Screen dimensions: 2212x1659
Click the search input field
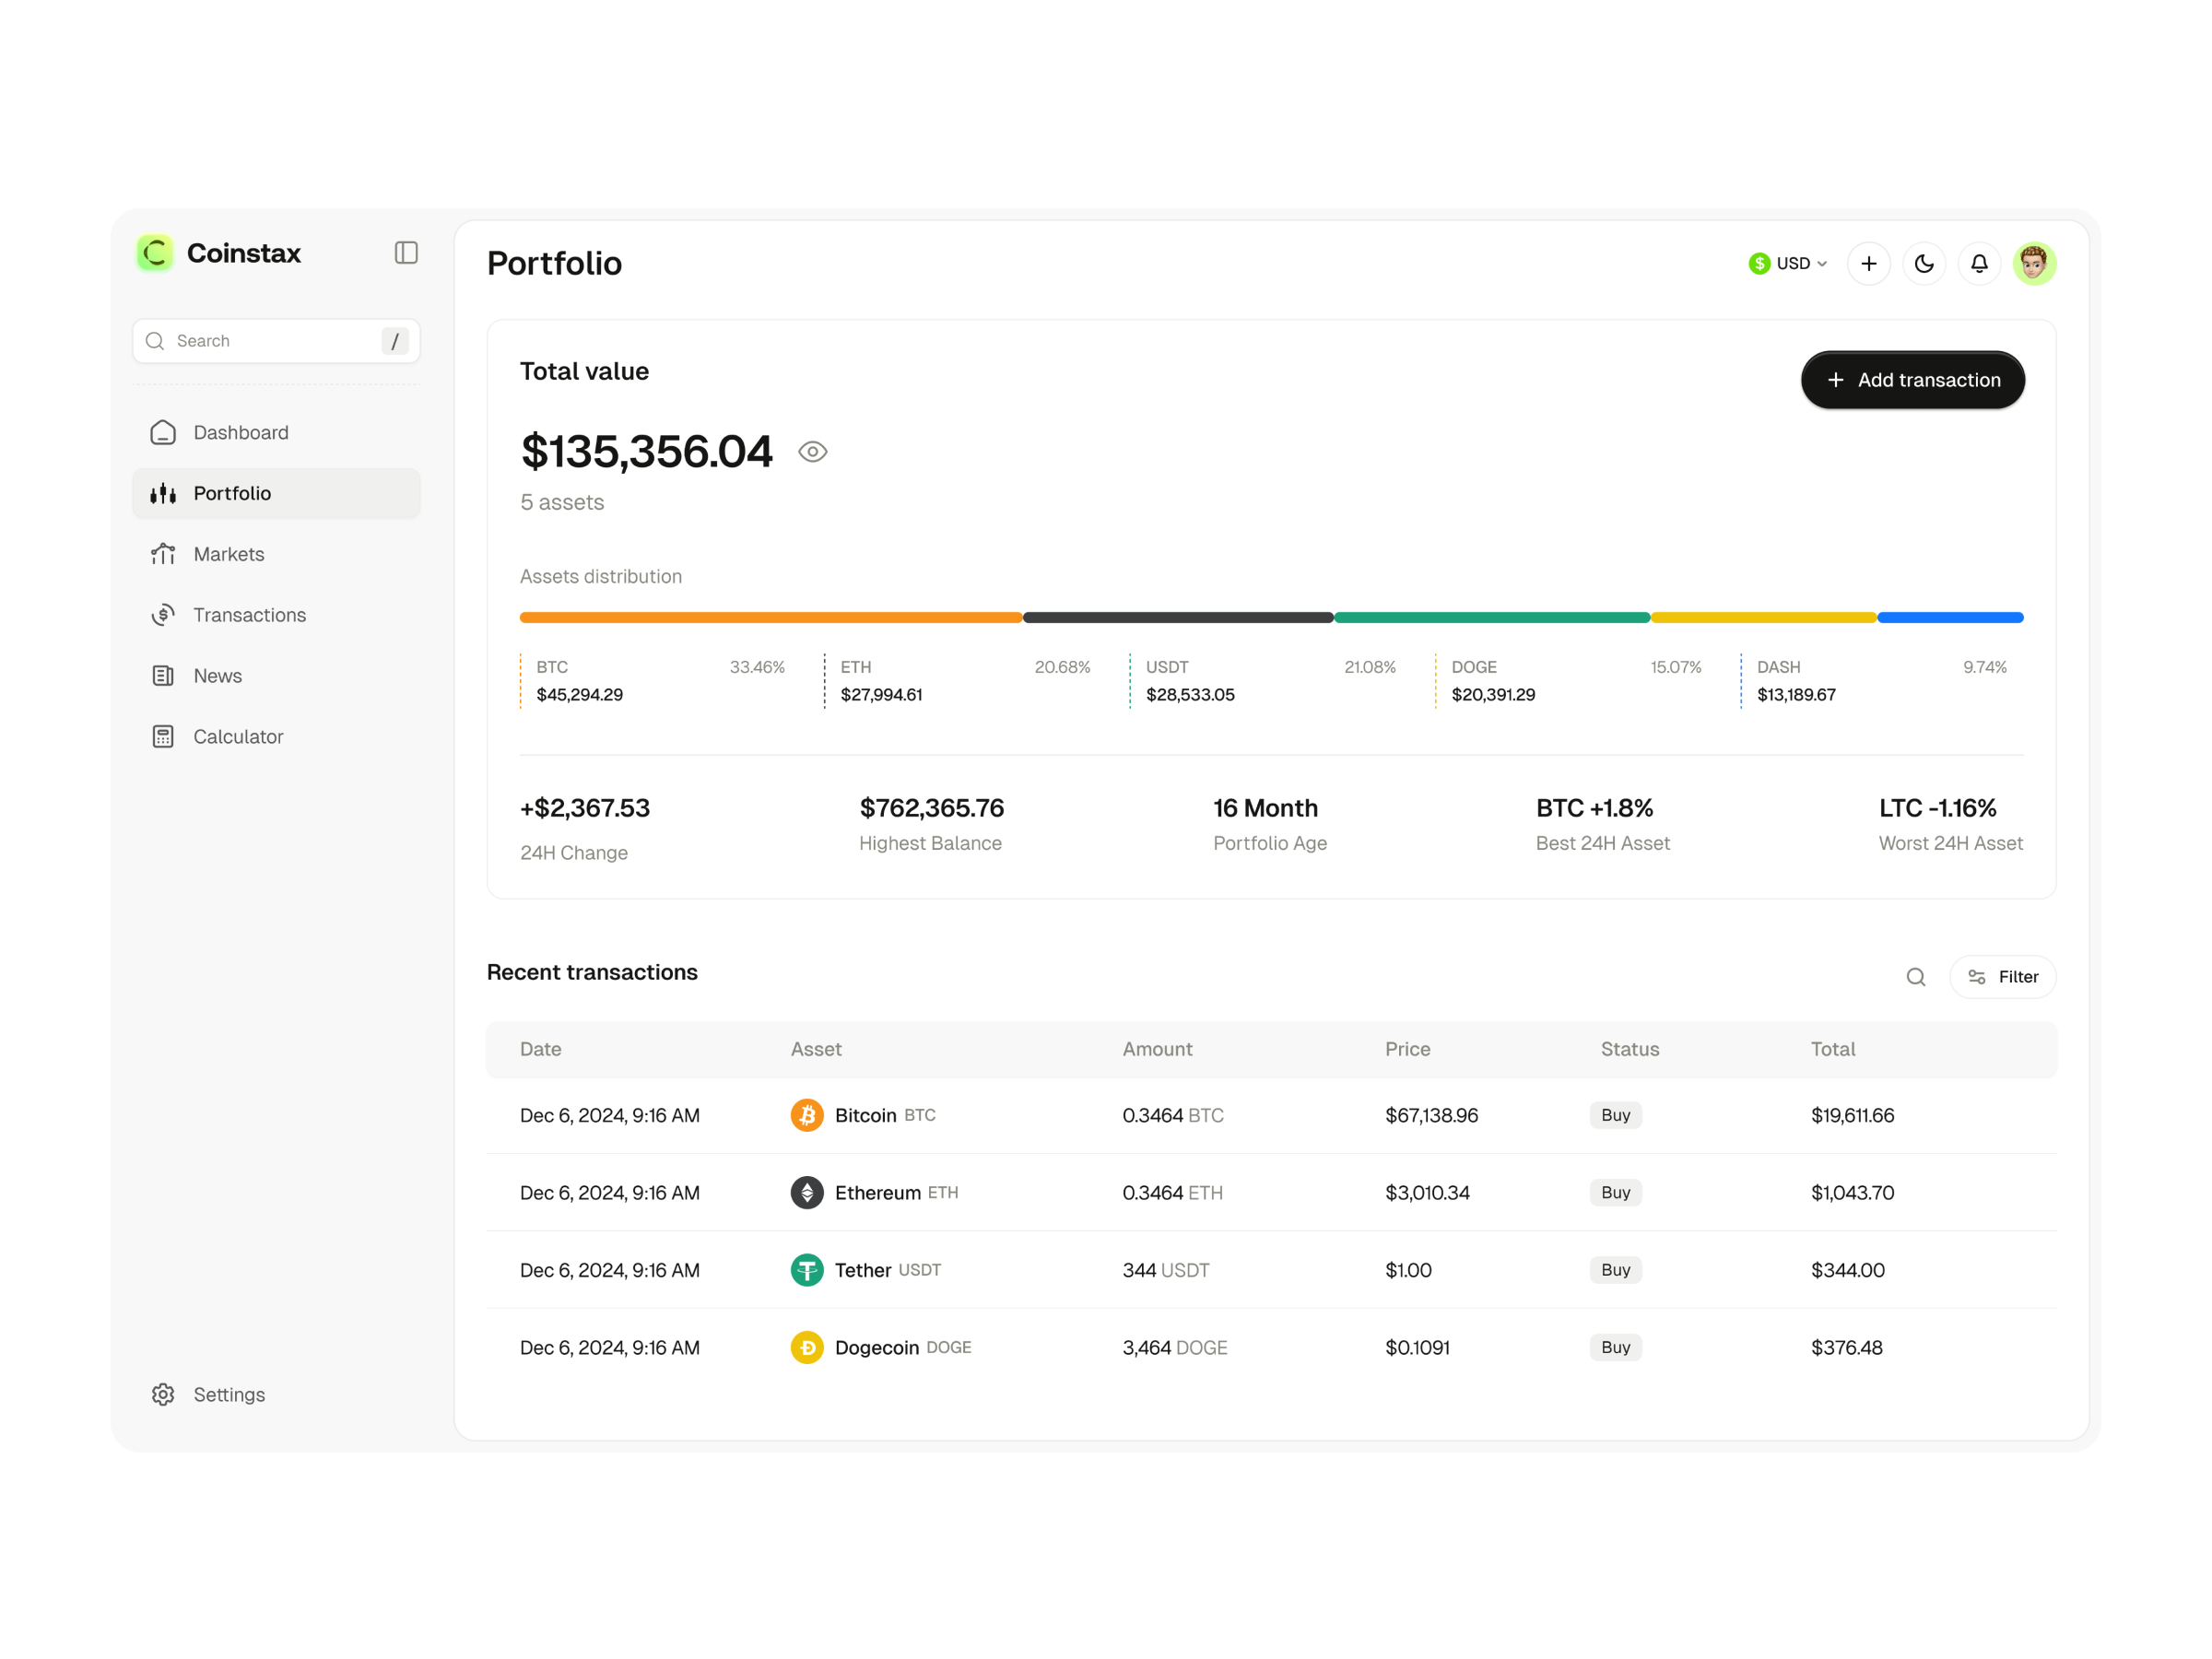pos(276,341)
